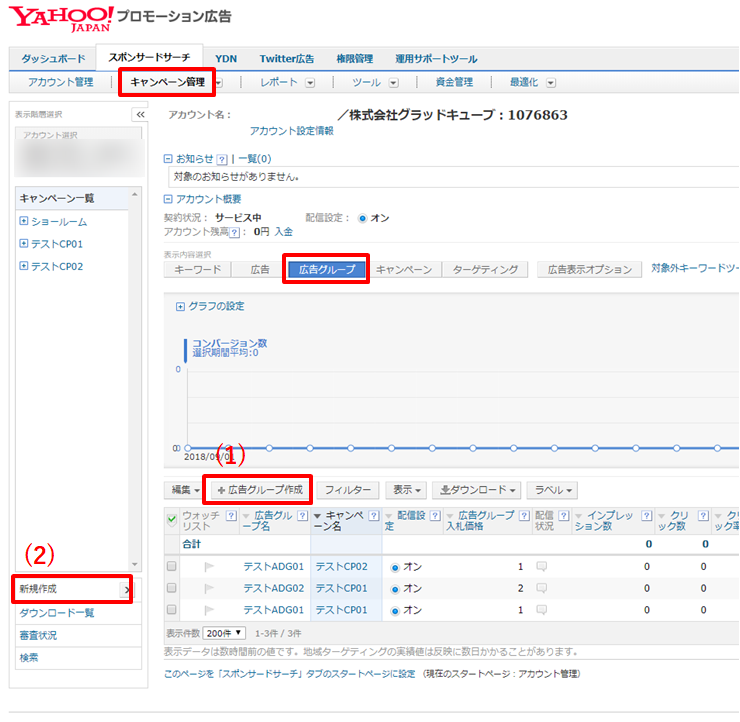Click help icon on ウォッチリスト column
The height and width of the screenshot is (722, 740).
[x=231, y=516]
